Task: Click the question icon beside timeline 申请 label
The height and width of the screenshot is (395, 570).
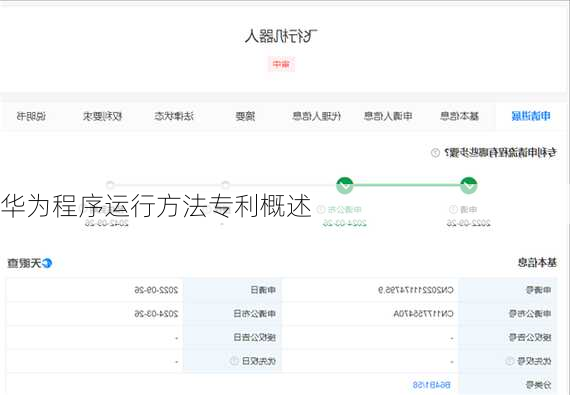Action: point(453,210)
